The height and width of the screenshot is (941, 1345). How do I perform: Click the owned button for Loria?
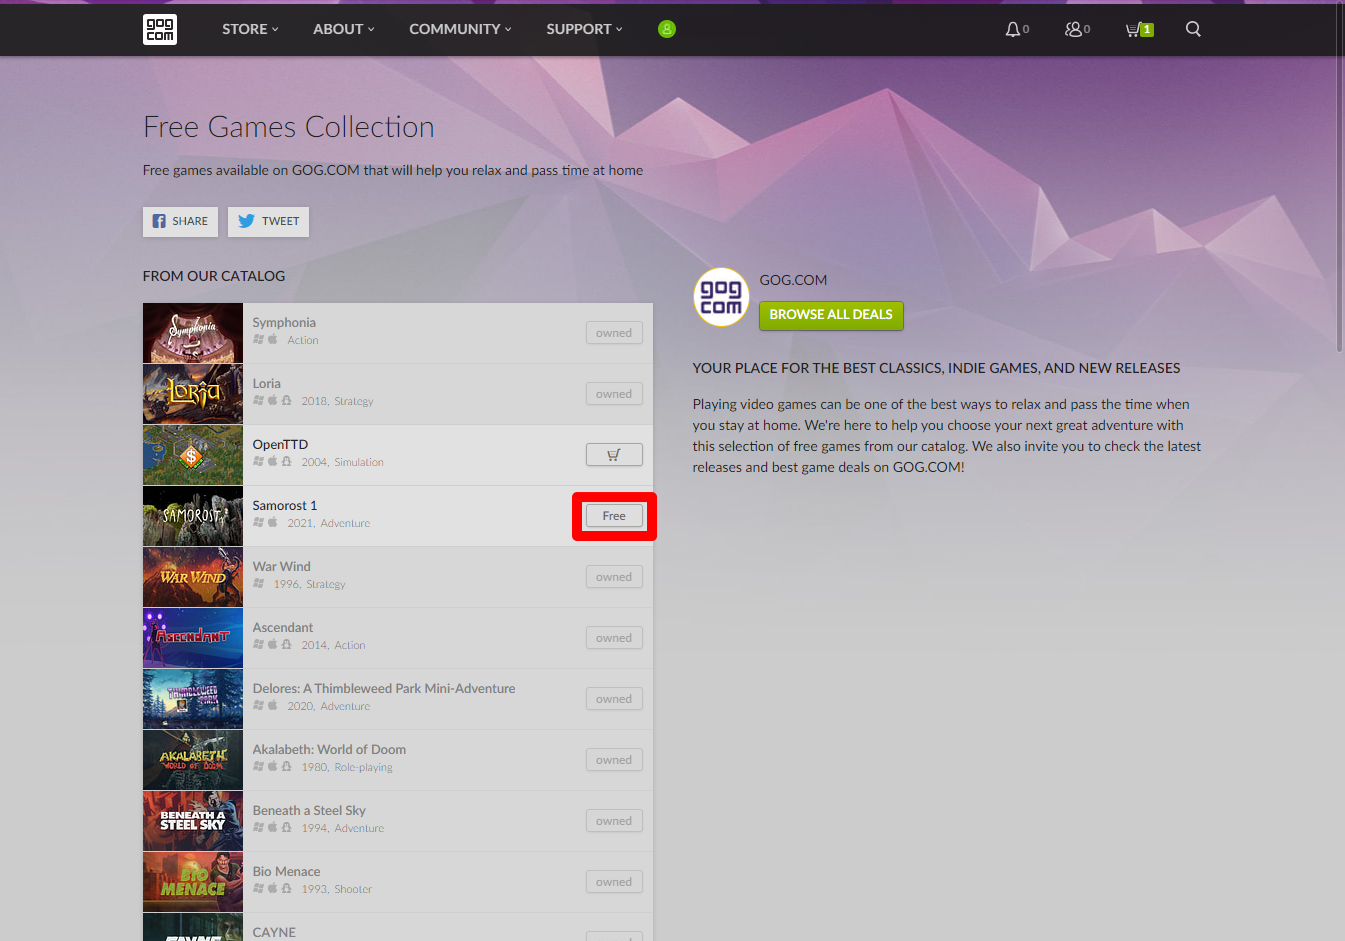point(614,394)
